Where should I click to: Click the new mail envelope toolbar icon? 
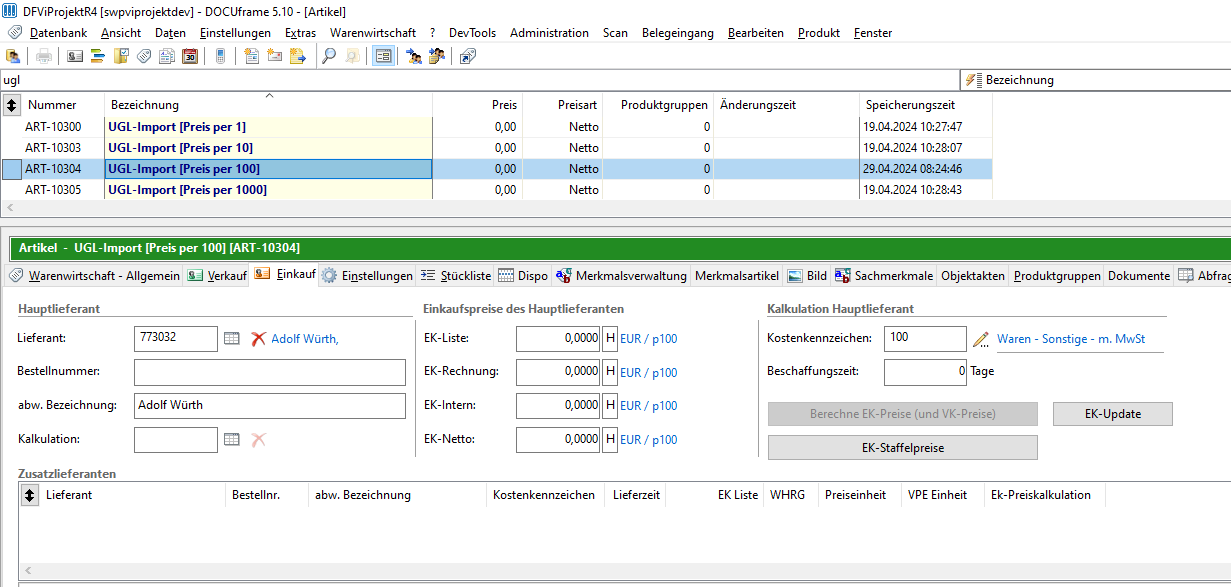click(x=274, y=56)
